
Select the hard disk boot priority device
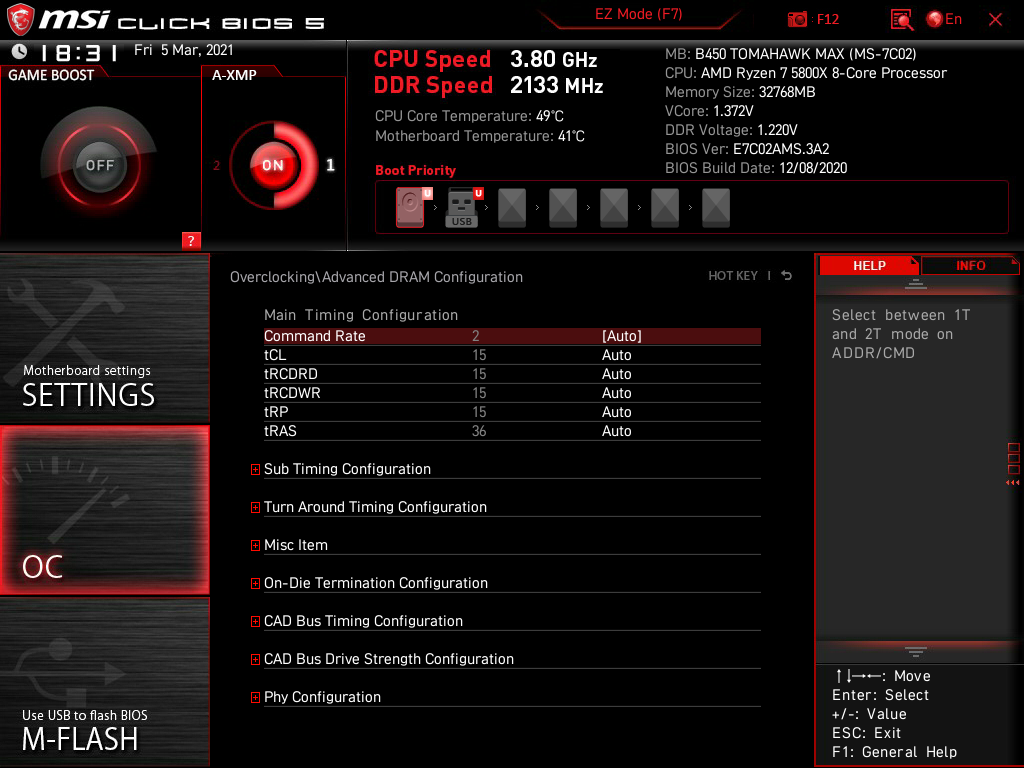pos(411,207)
